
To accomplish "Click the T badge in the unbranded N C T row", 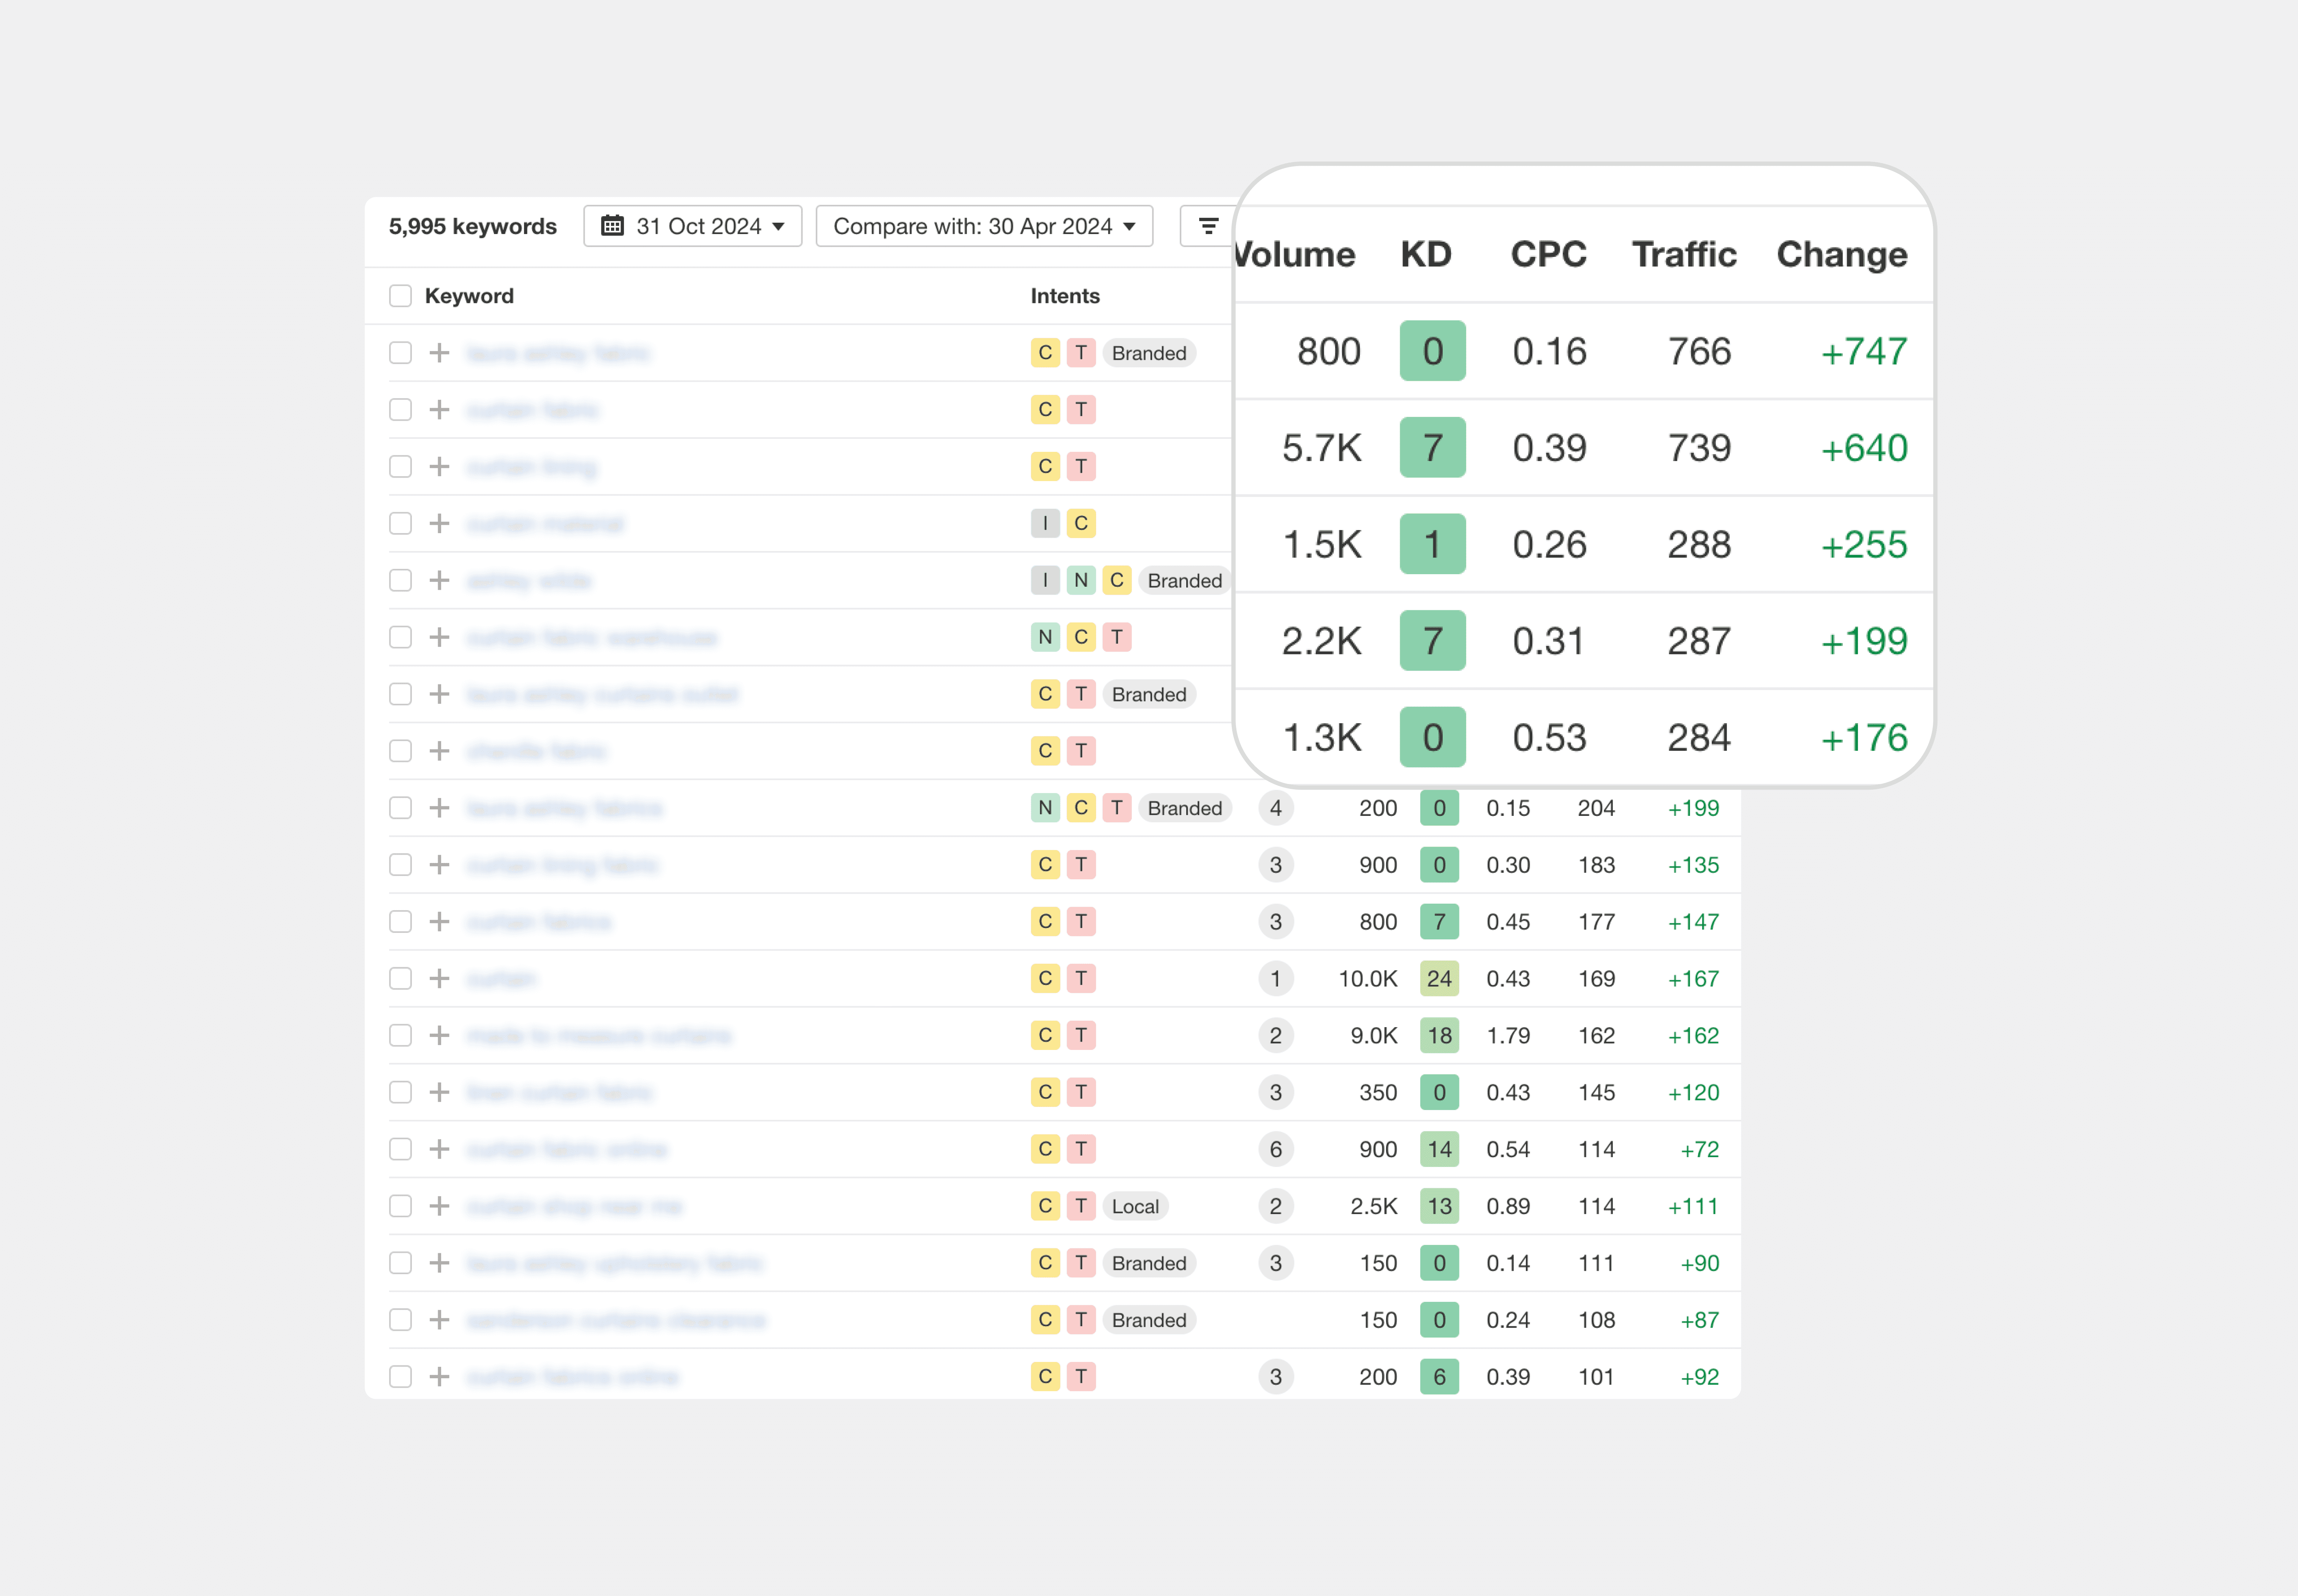I will (1117, 637).
